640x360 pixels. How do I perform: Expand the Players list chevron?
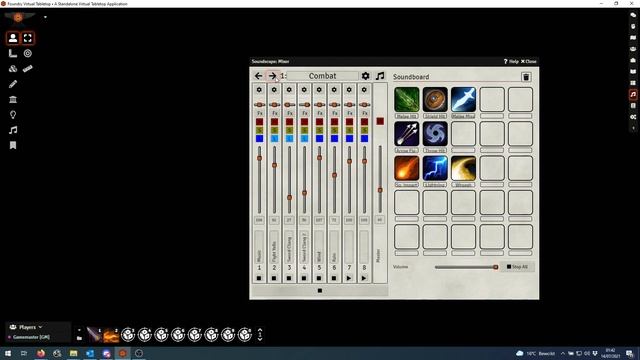[x=40, y=327]
